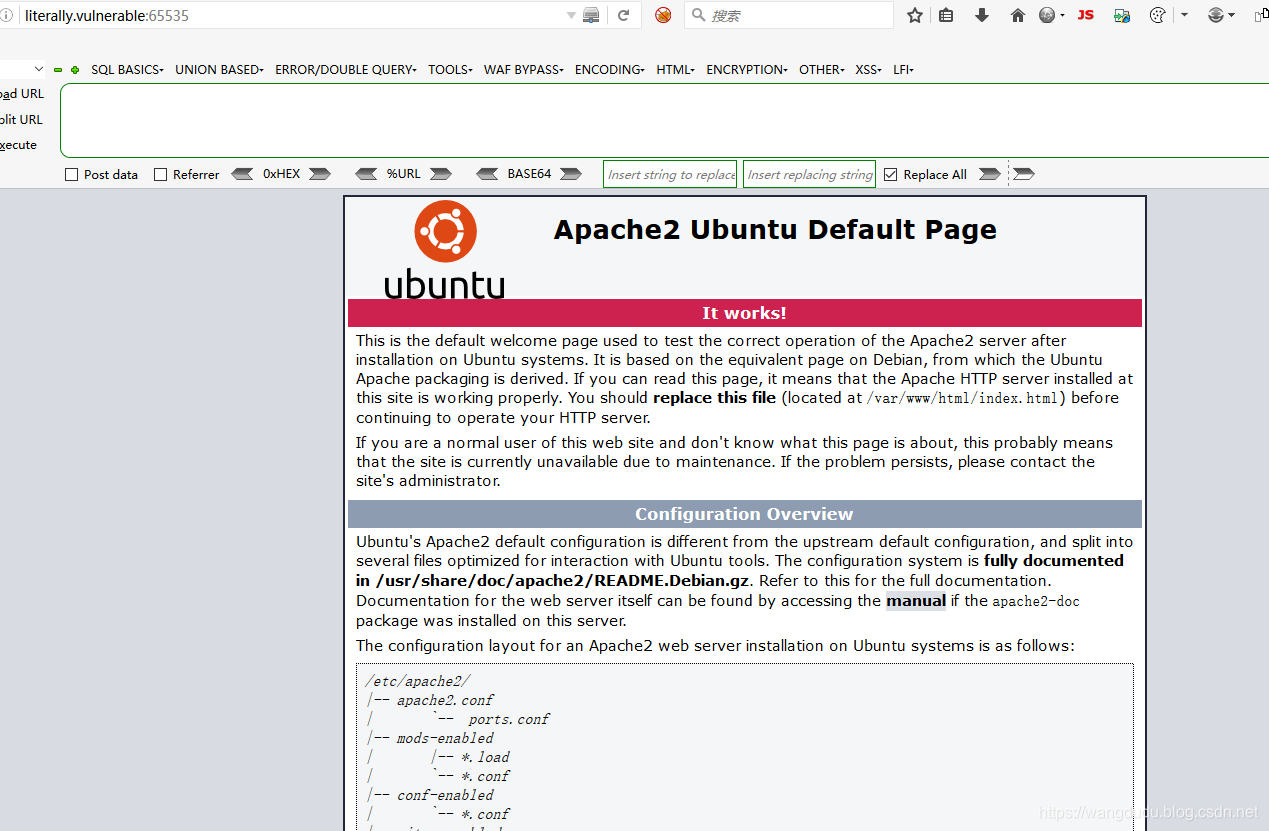Focus the HackBar URL text area

click(x=664, y=121)
